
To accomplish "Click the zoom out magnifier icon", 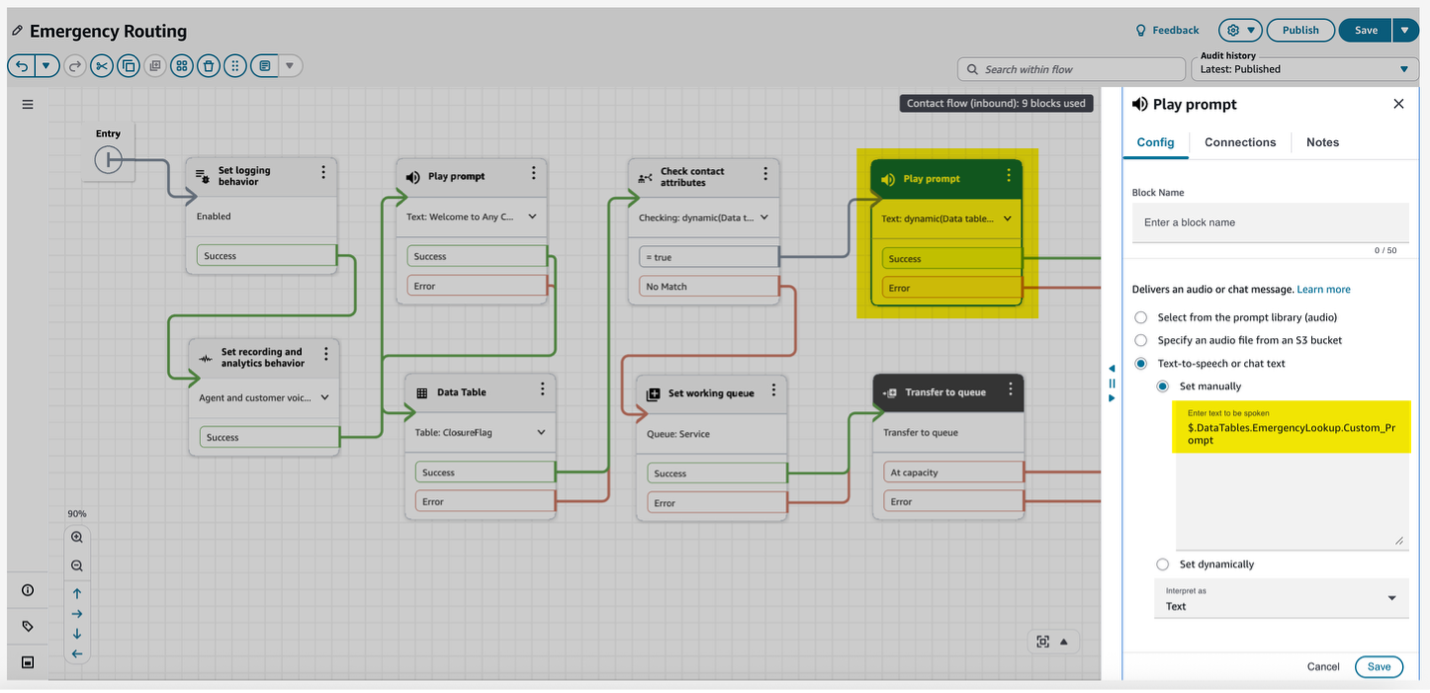I will [77, 565].
